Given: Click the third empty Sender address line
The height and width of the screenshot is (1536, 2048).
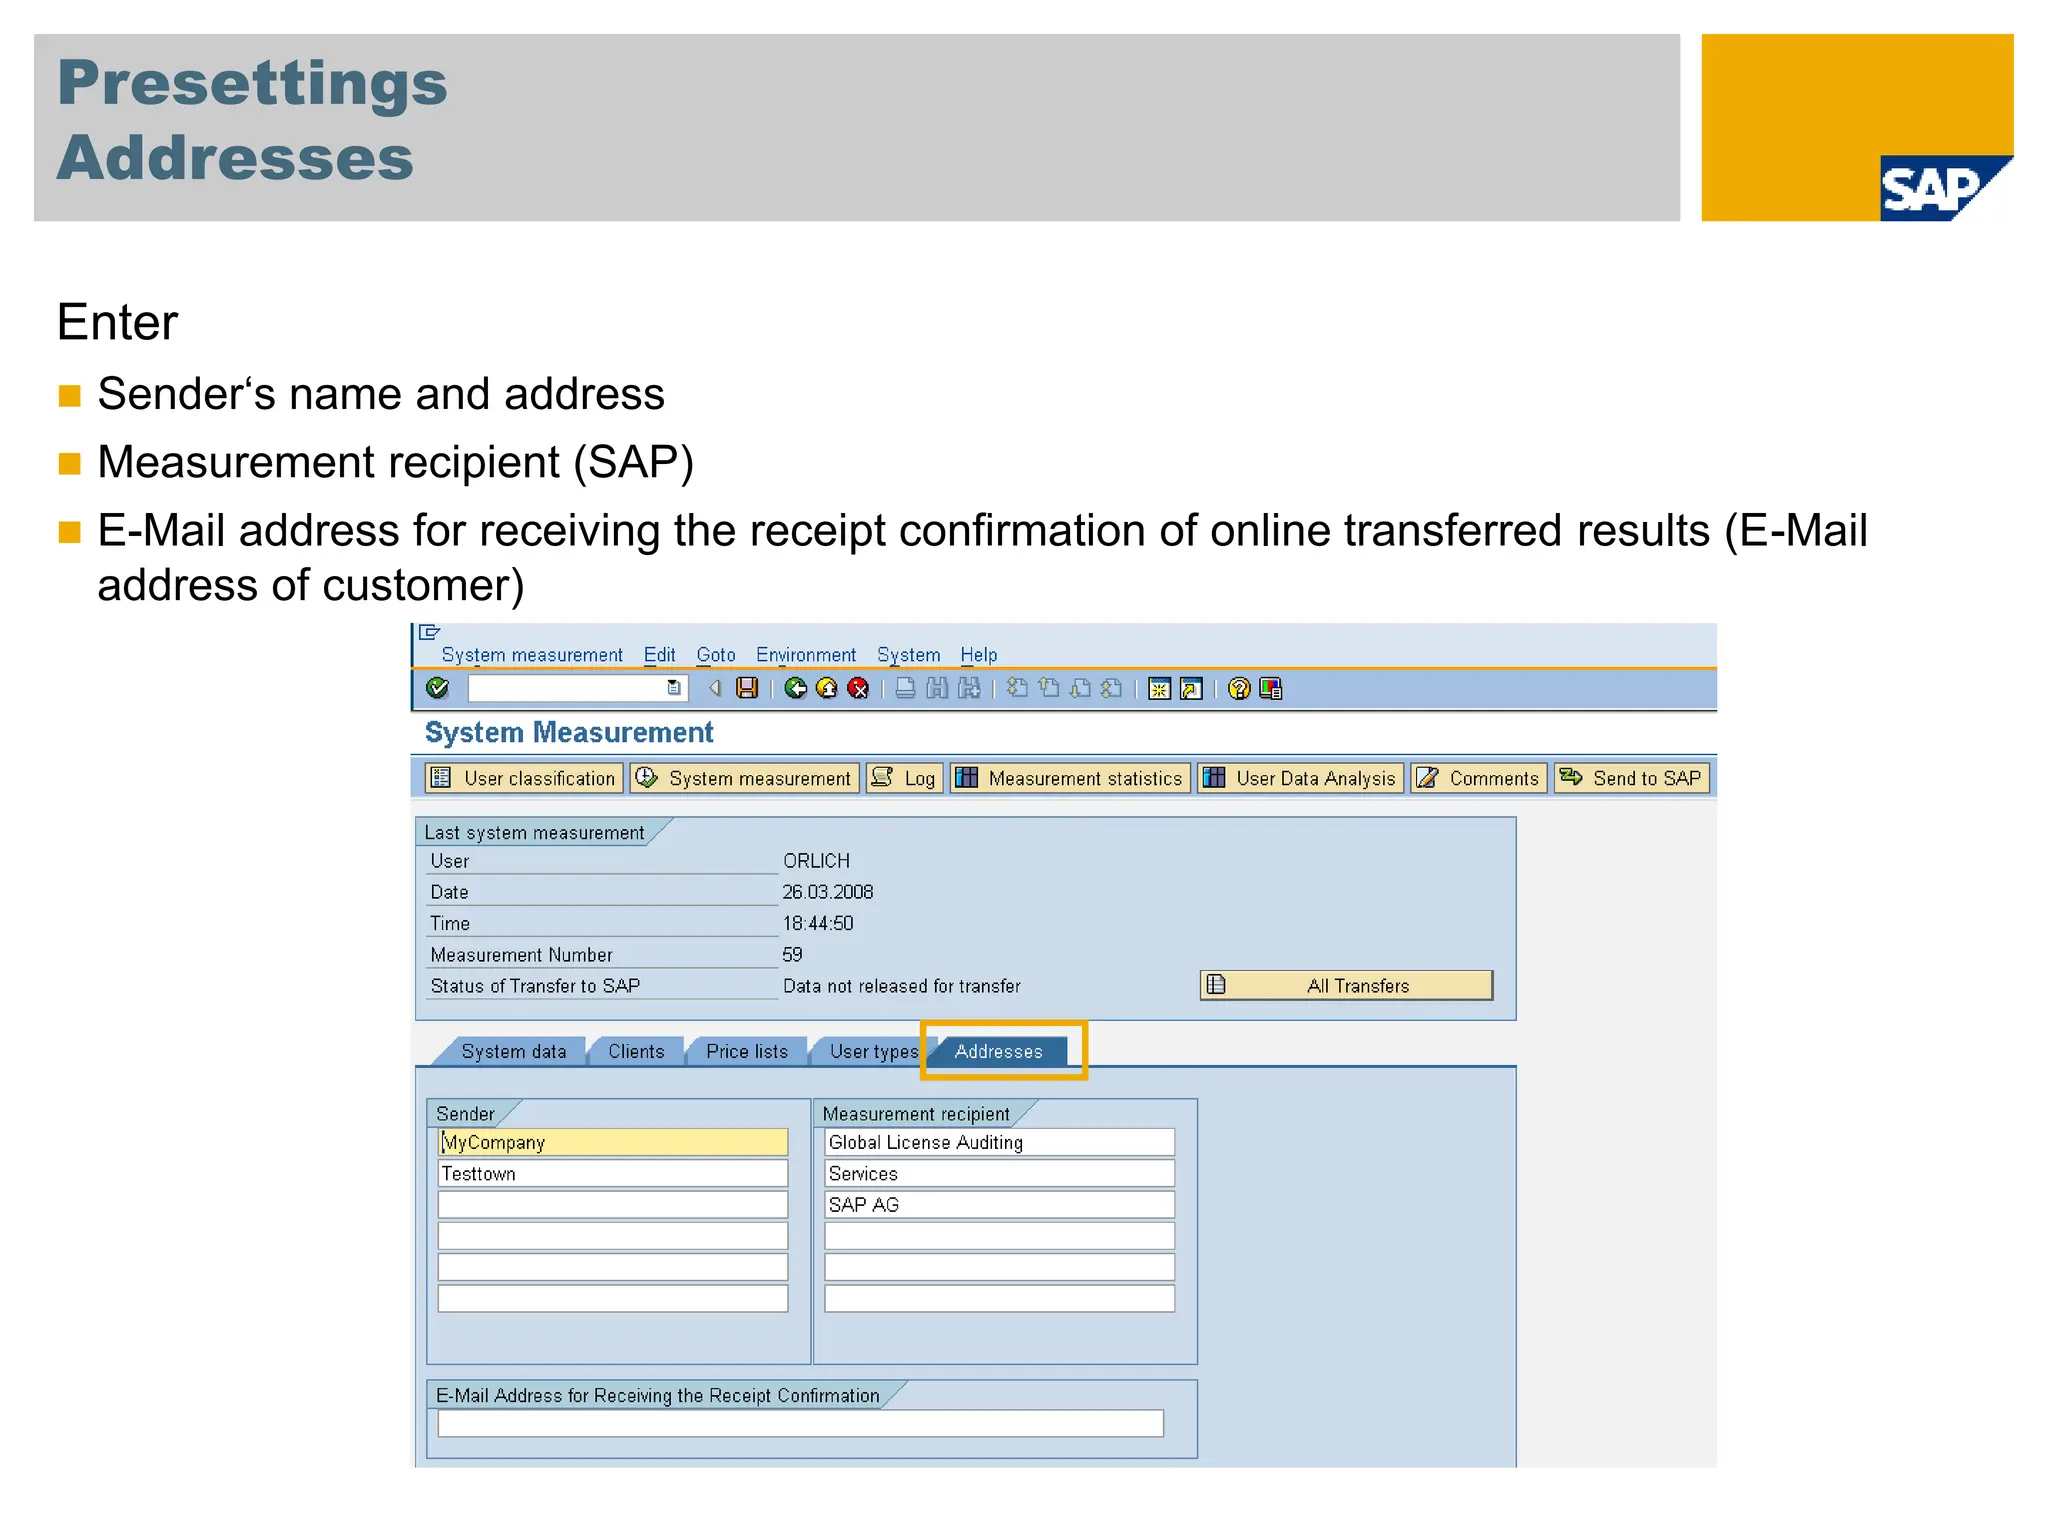Looking at the screenshot, I should tap(613, 1204).
